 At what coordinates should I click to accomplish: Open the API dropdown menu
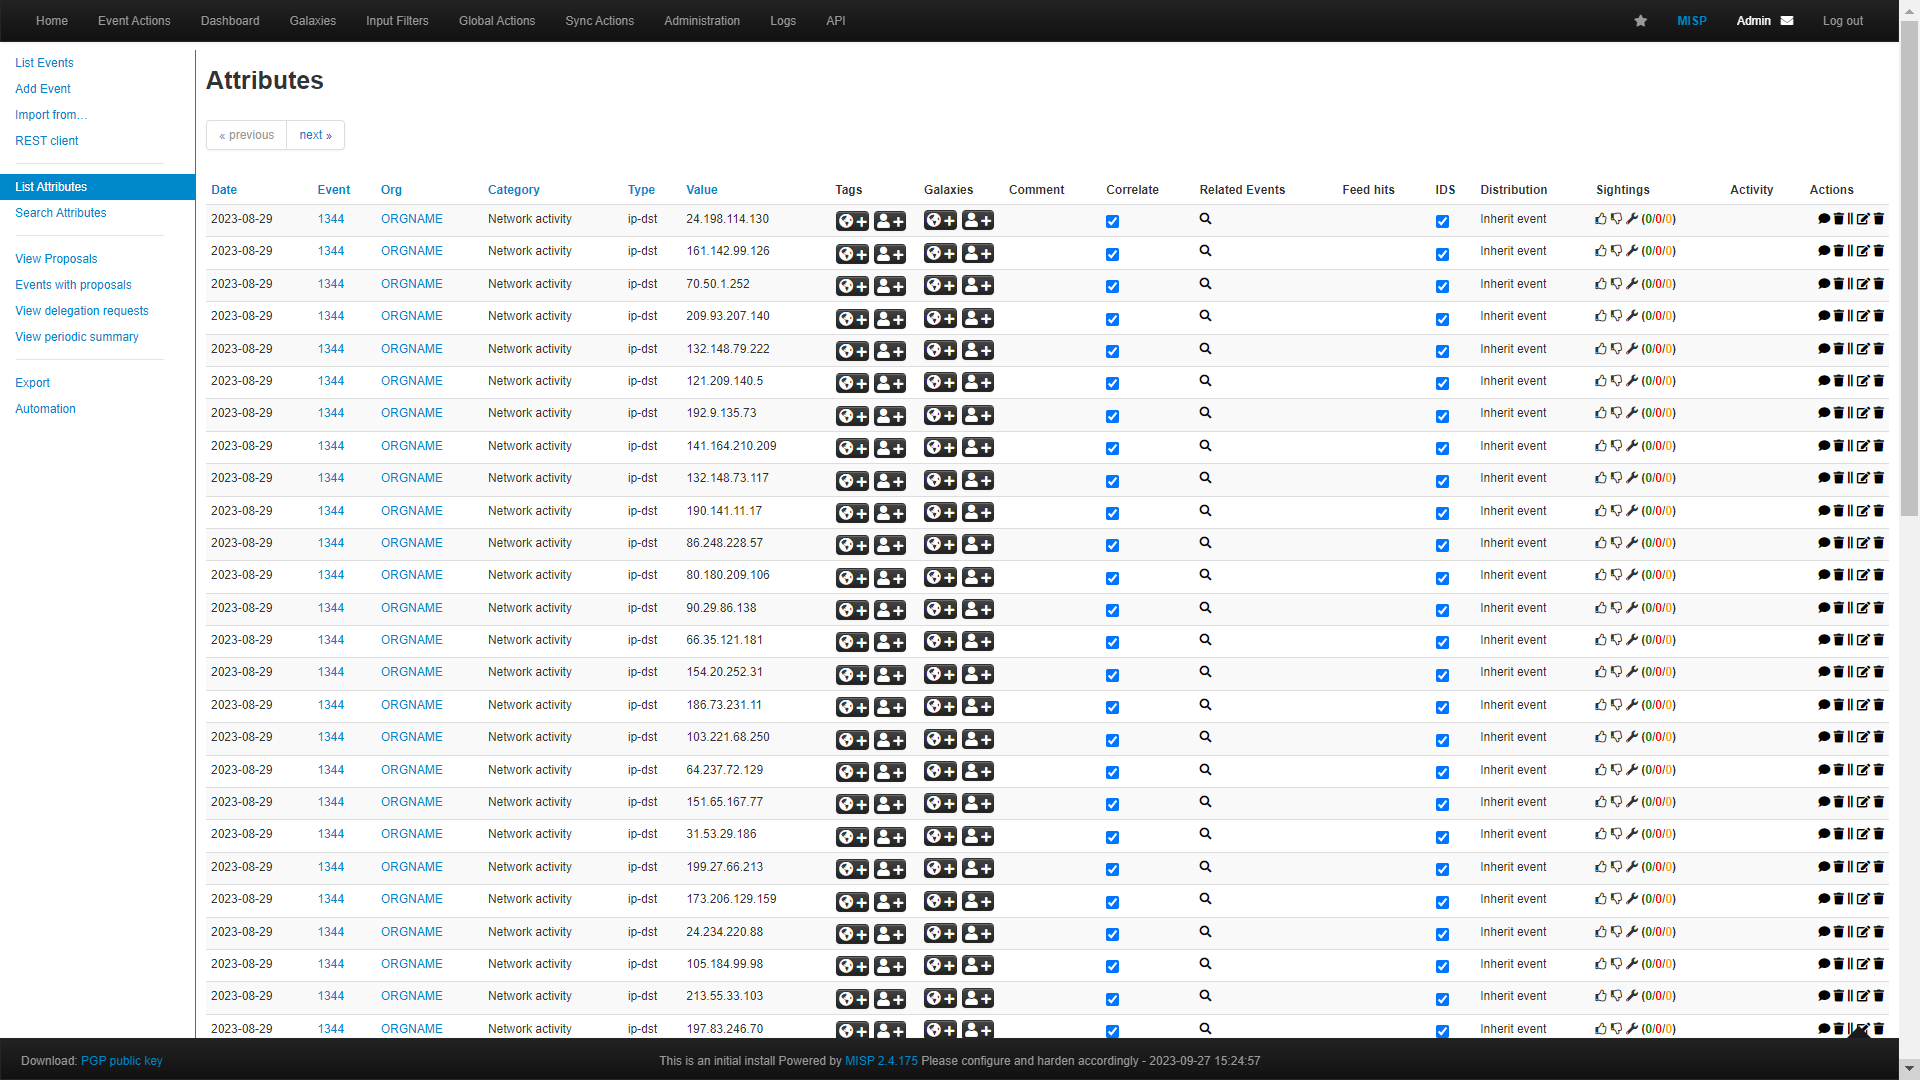(836, 21)
